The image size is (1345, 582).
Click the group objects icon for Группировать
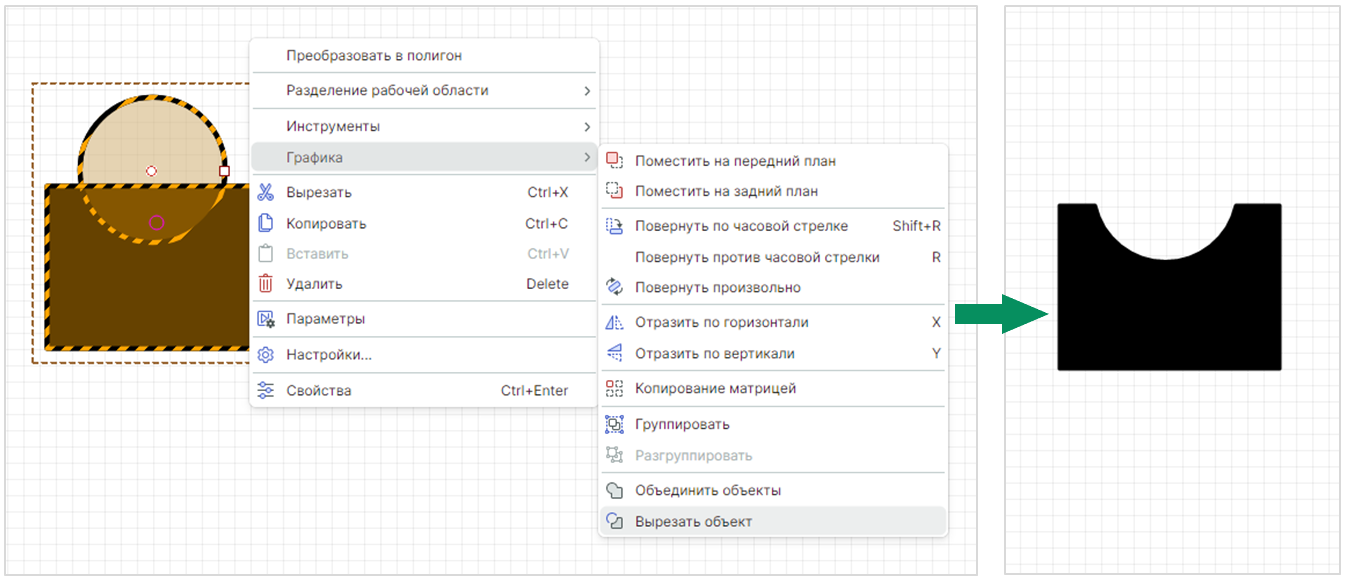pyautogui.click(x=615, y=424)
